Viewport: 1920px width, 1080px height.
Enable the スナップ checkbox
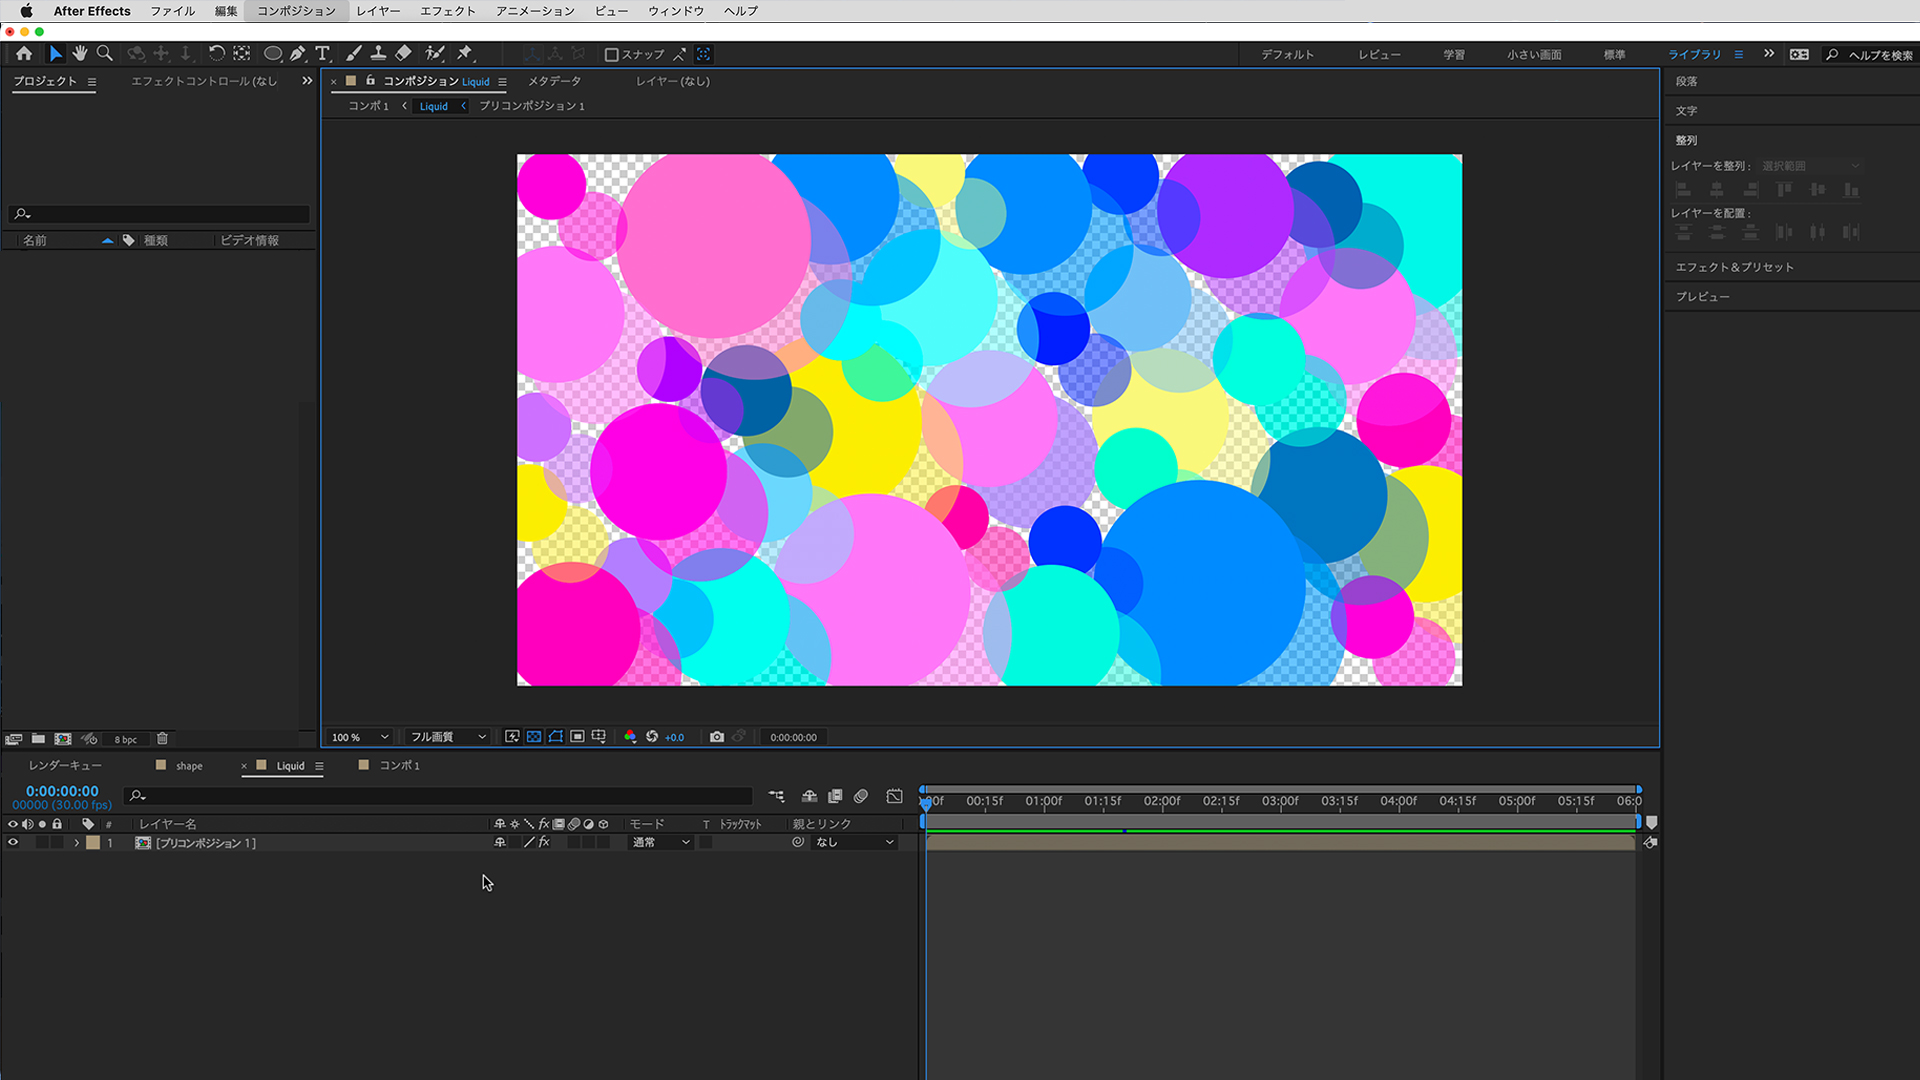click(x=612, y=55)
